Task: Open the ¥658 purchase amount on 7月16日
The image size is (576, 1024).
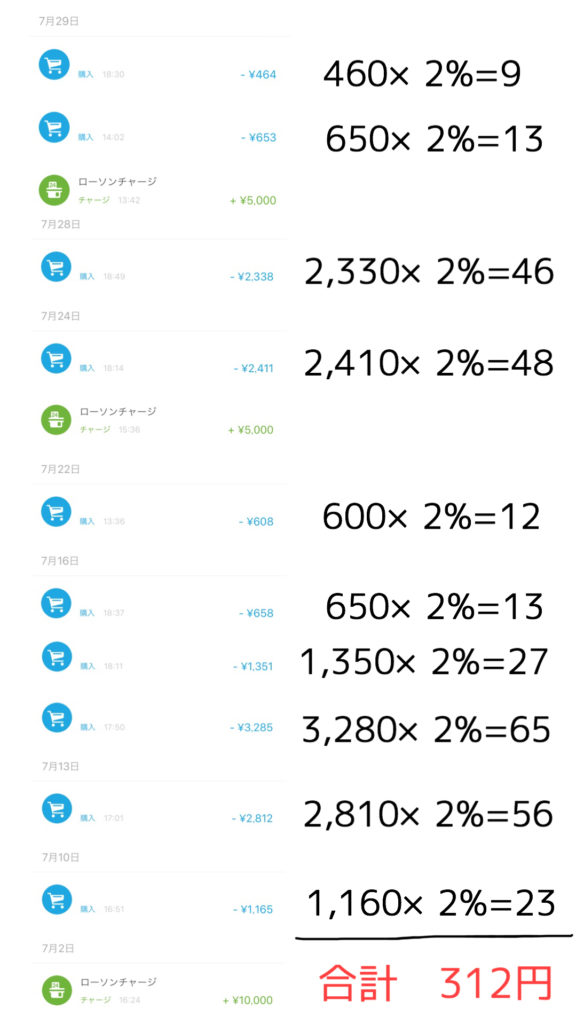Action: click(257, 613)
